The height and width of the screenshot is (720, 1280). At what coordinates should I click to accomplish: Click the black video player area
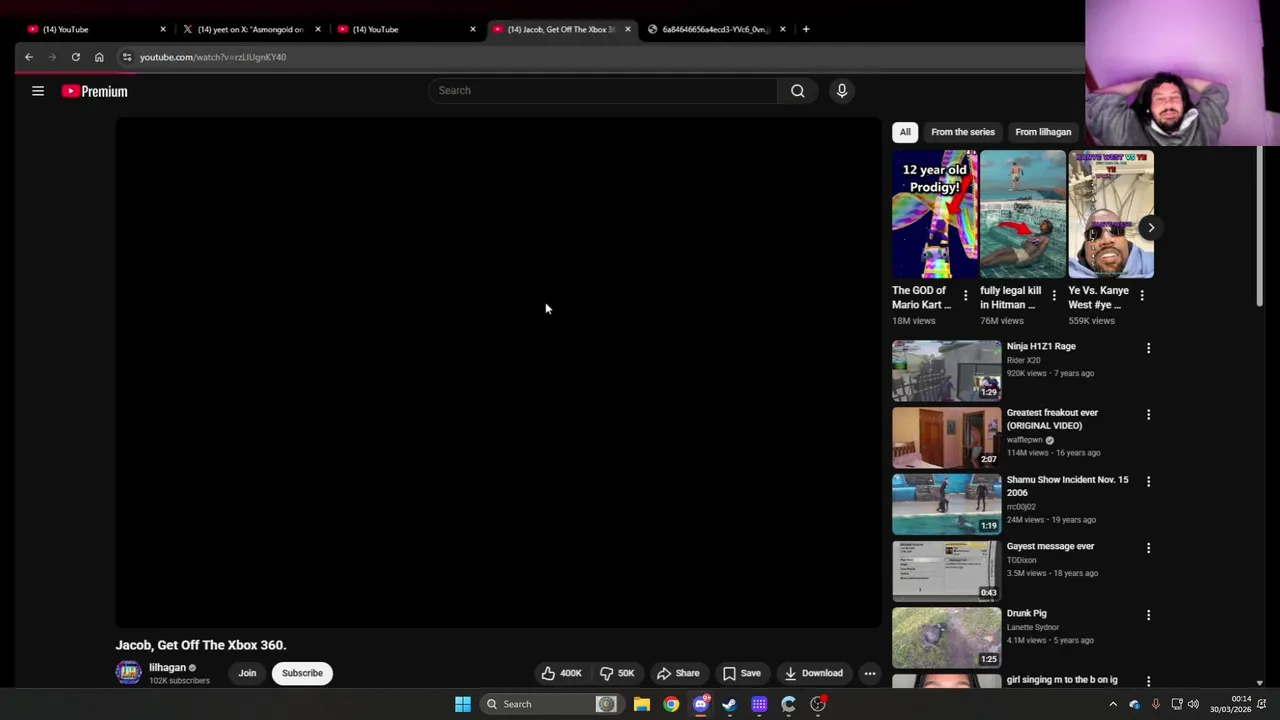click(498, 372)
